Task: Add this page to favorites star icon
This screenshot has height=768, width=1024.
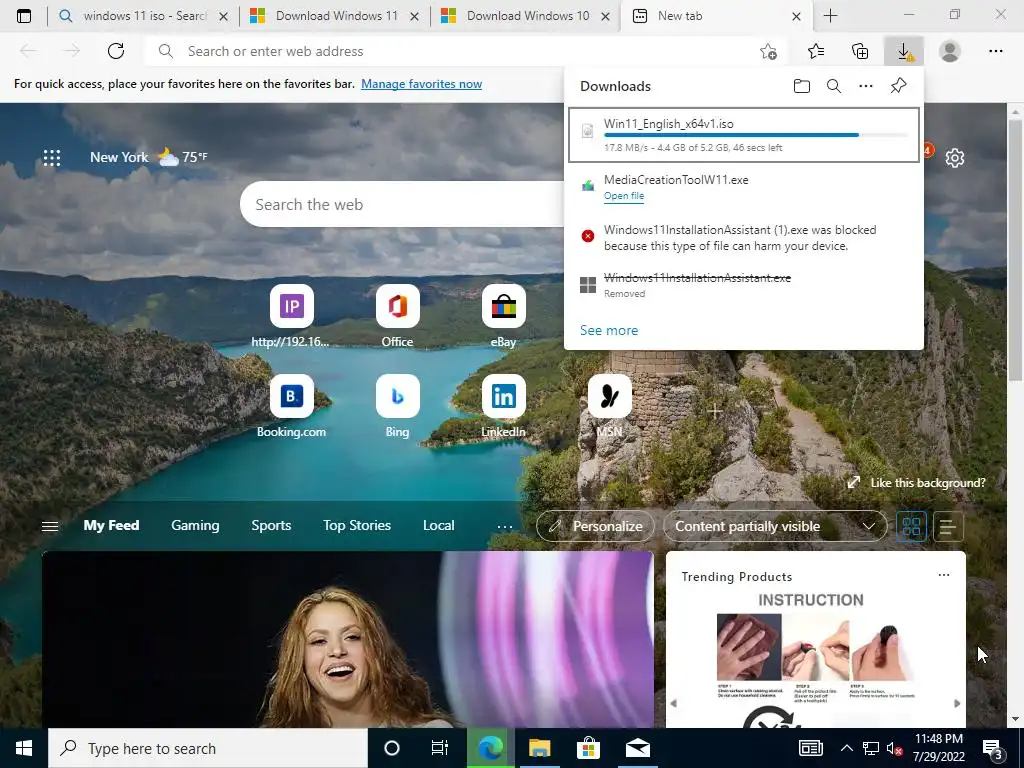Action: [769, 51]
